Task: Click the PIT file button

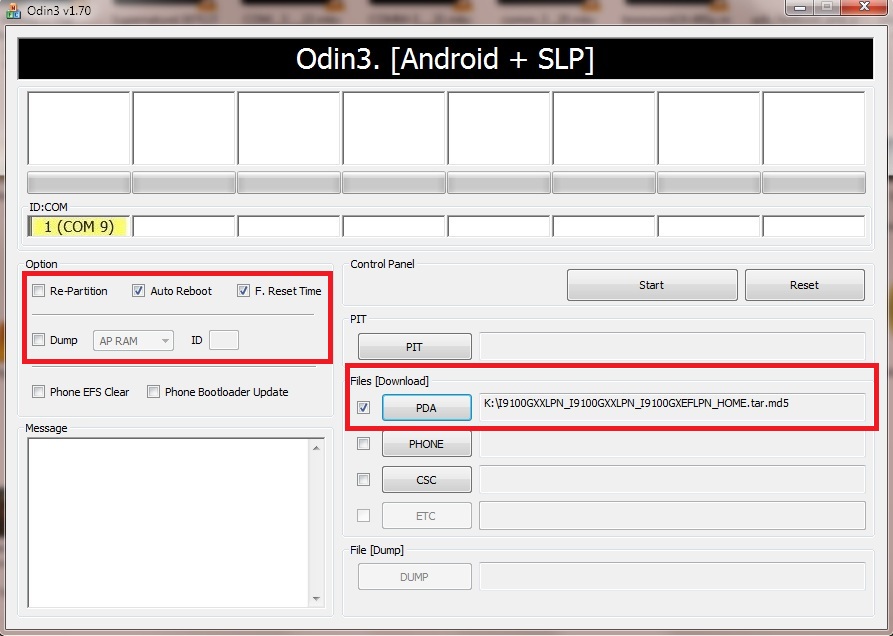Action: click(x=414, y=347)
